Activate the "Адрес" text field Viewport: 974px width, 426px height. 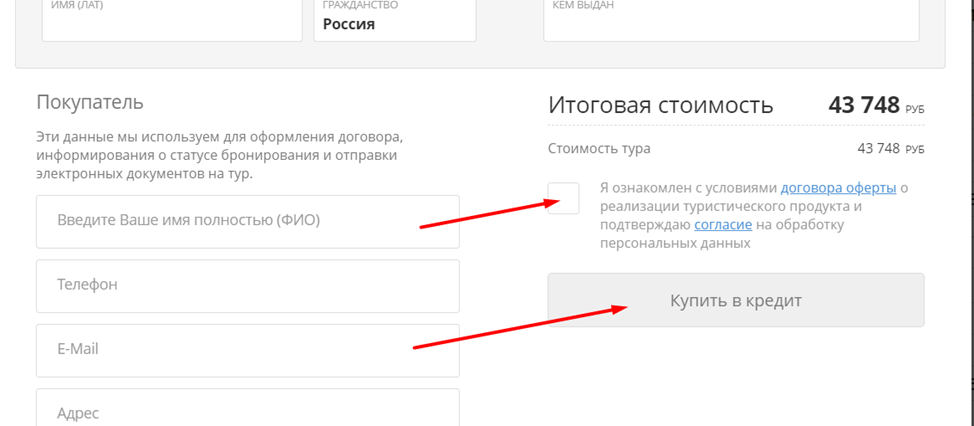coord(247,410)
